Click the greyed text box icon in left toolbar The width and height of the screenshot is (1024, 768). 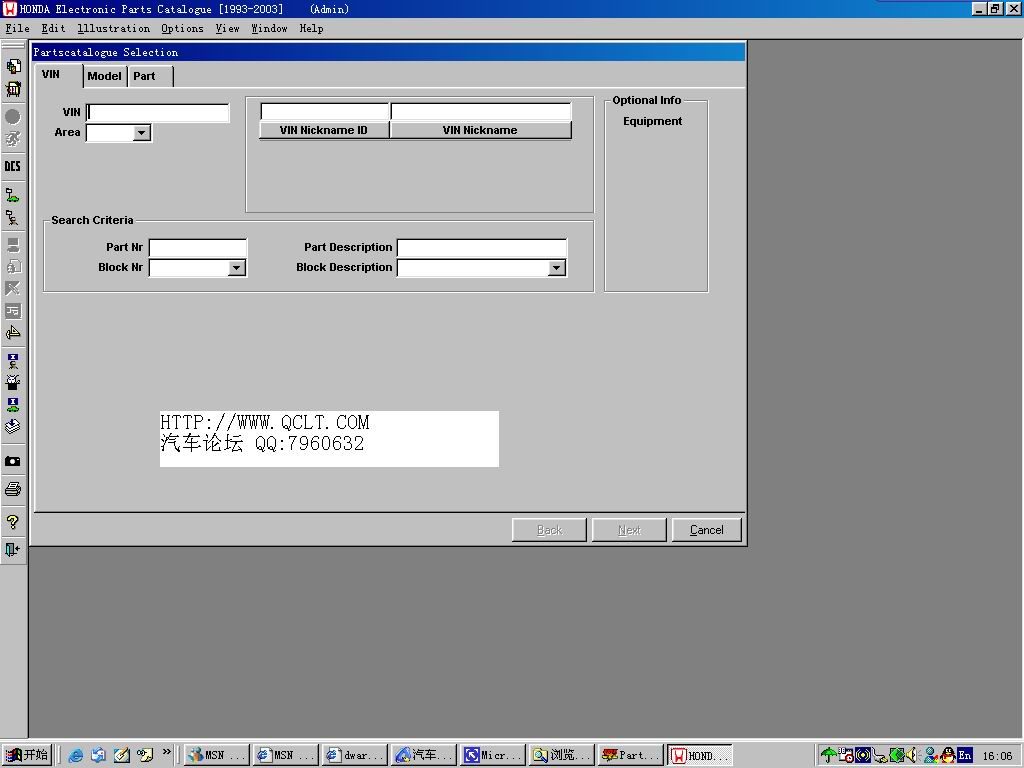coord(12,311)
